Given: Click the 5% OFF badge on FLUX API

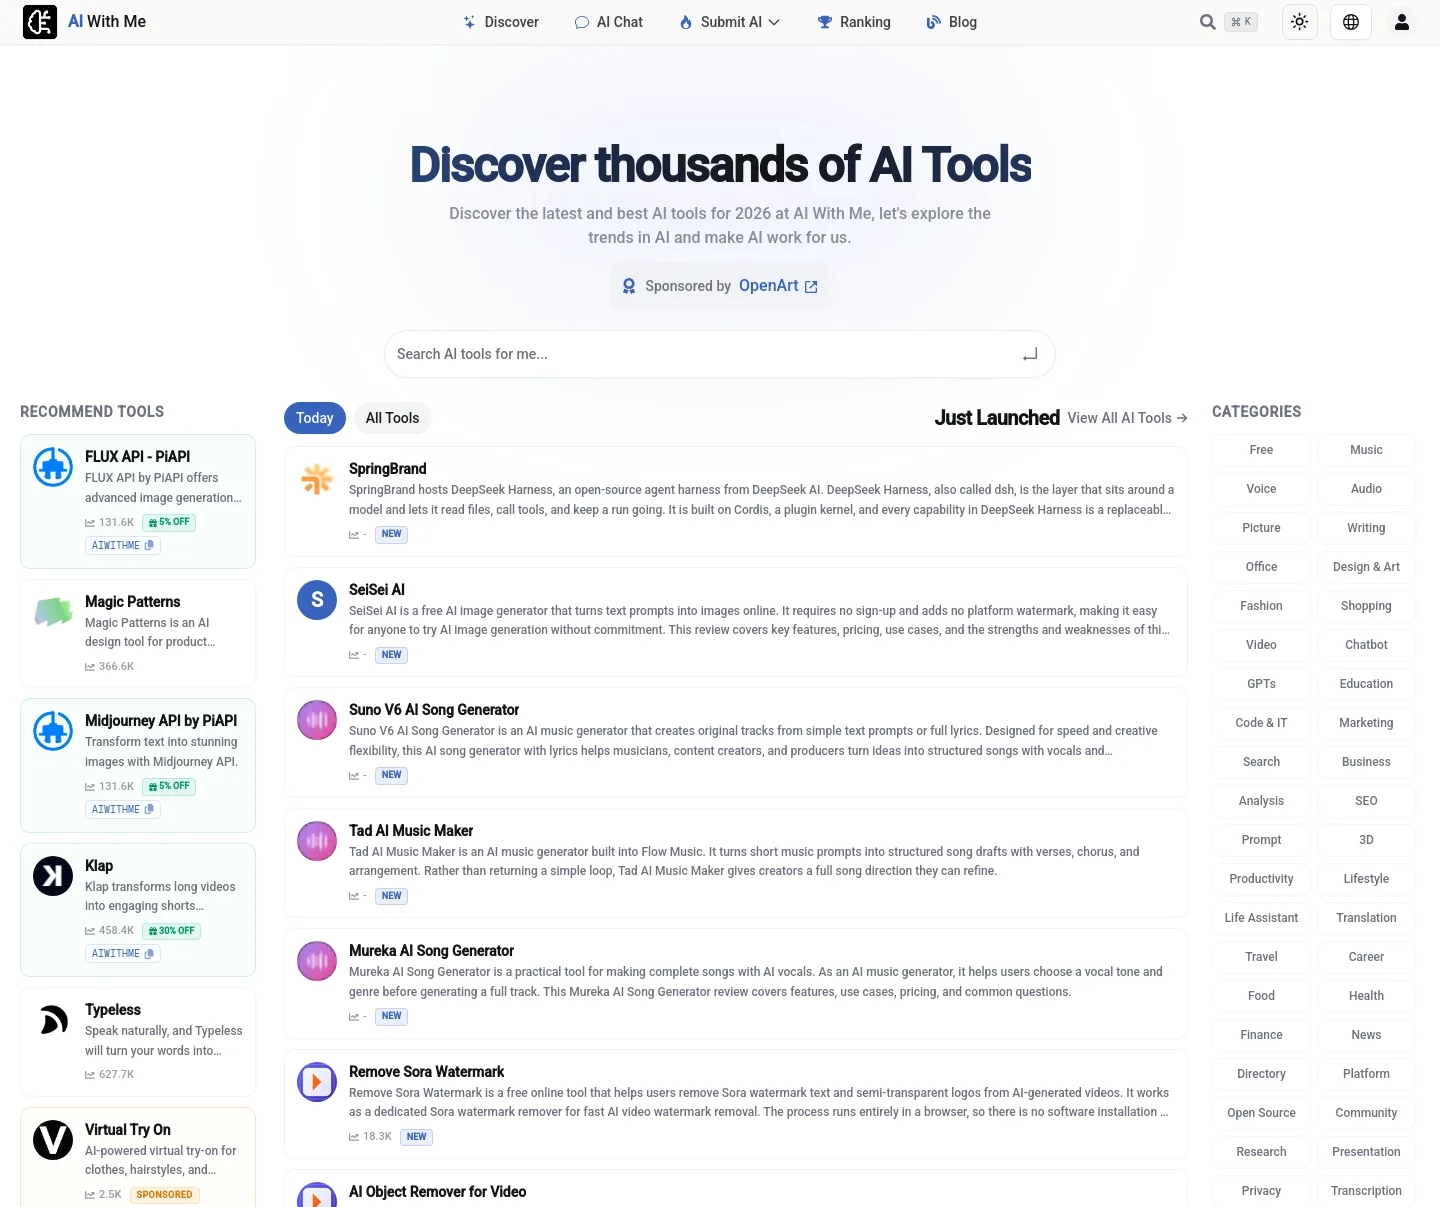Looking at the screenshot, I should 169,522.
